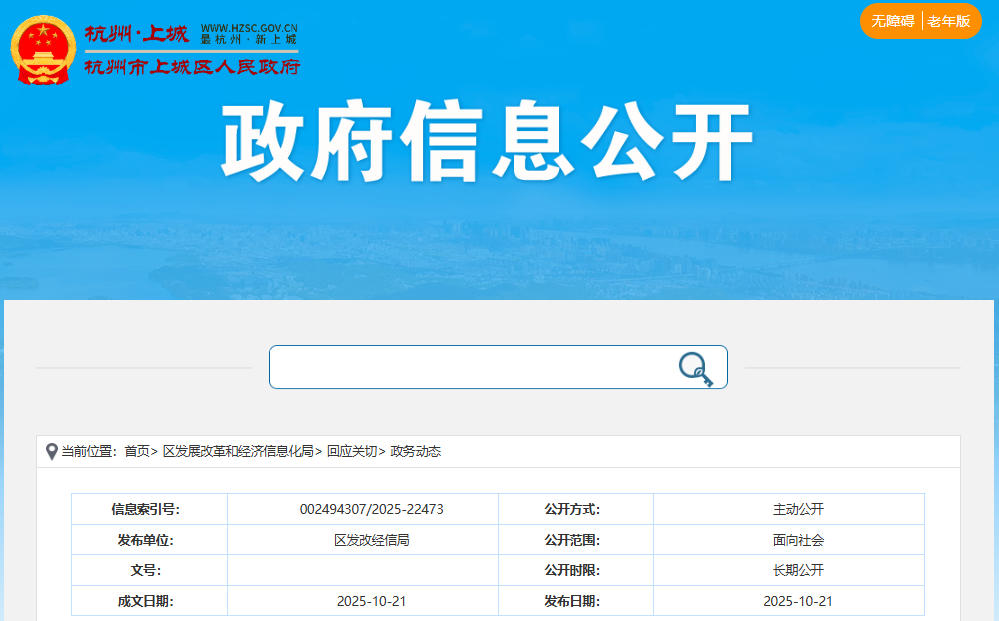This screenshot has width=999, height=621.
Task: Enable 无障碍 accessibility mode
Action: [892, 21]
